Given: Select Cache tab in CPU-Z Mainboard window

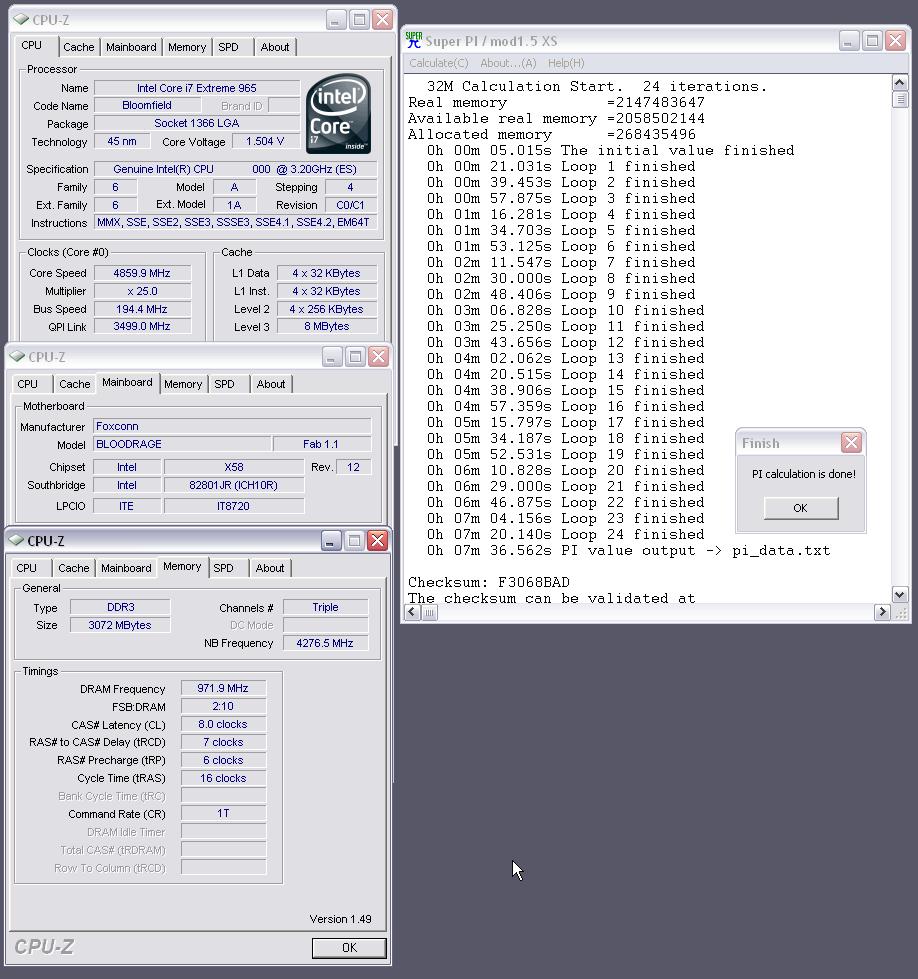Looking at the screenshot, I should [75, 385].
